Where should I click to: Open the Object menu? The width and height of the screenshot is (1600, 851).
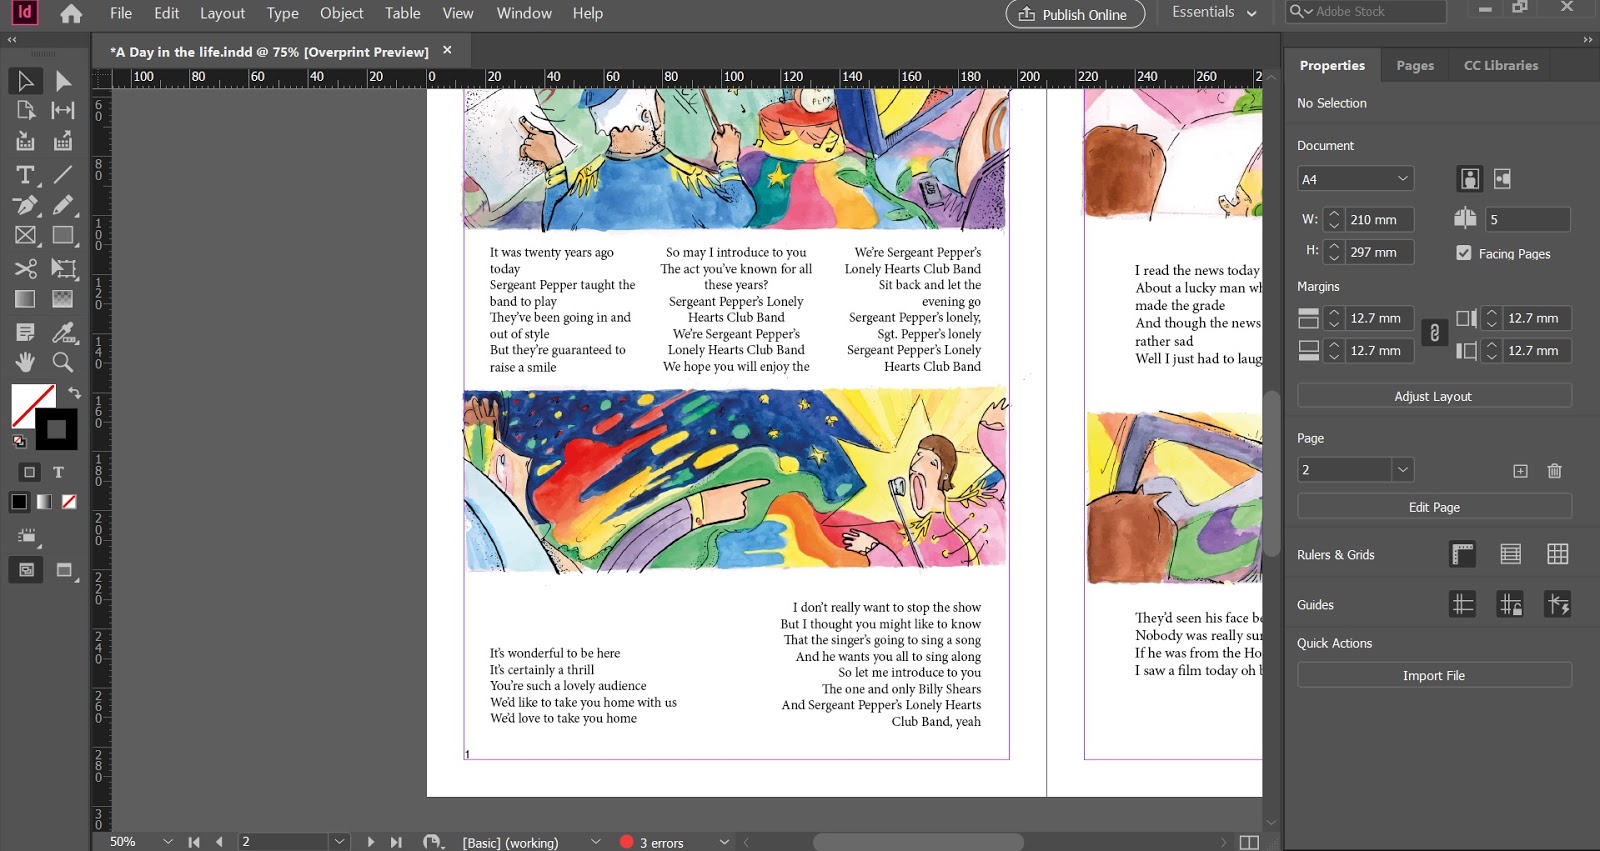341,13
